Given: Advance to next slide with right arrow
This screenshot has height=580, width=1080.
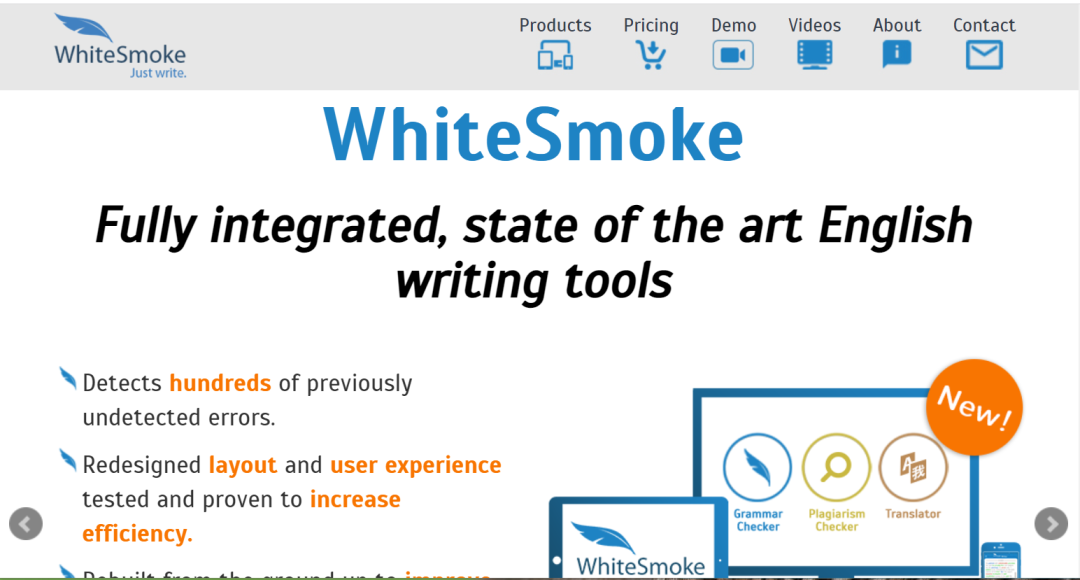Looking at the screenshot, I should click(1051, 524).
